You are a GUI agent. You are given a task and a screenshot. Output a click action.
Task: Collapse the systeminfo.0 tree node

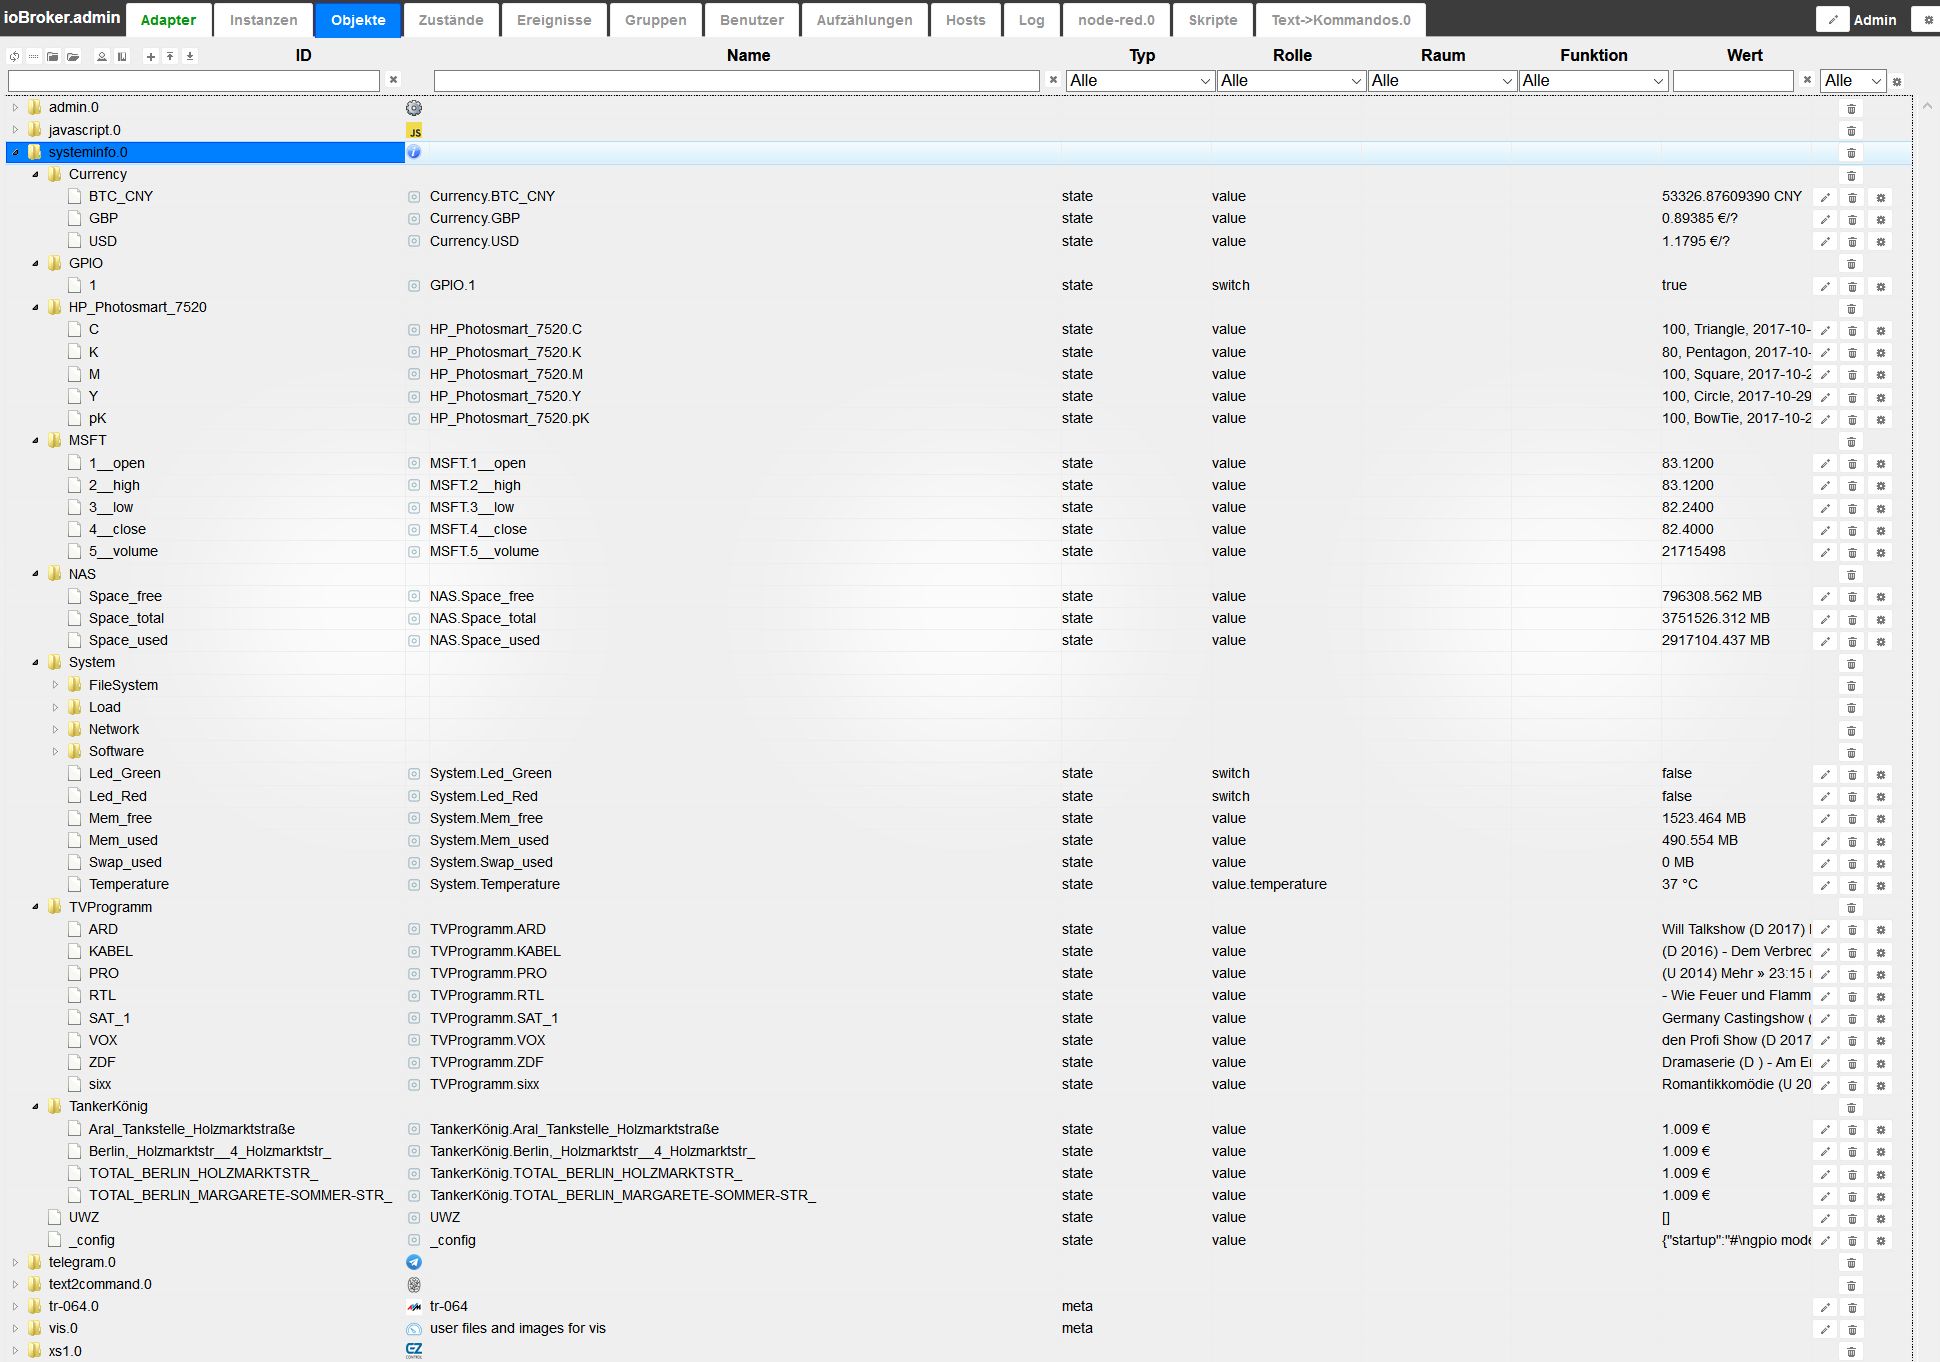coord(15,152)
